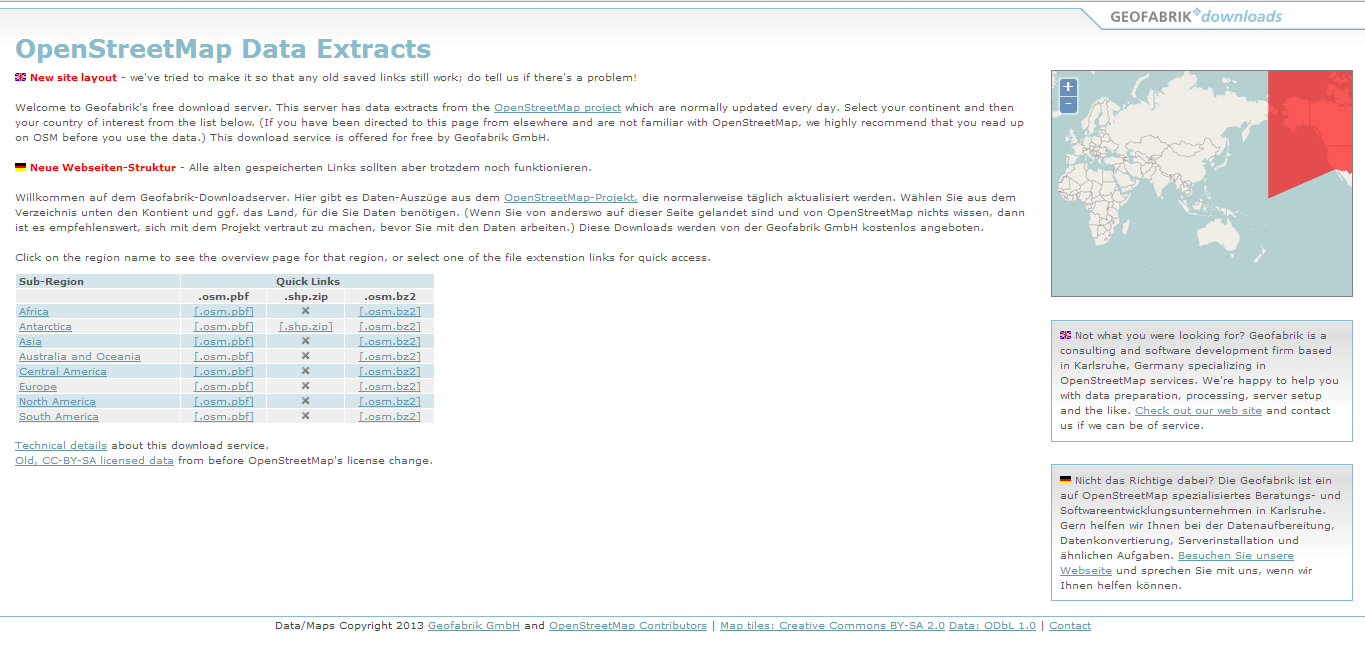This screenshot has height=650, width=1365.
Task: Follow the English OpenStreetMap project link
Action: point(557,107)
